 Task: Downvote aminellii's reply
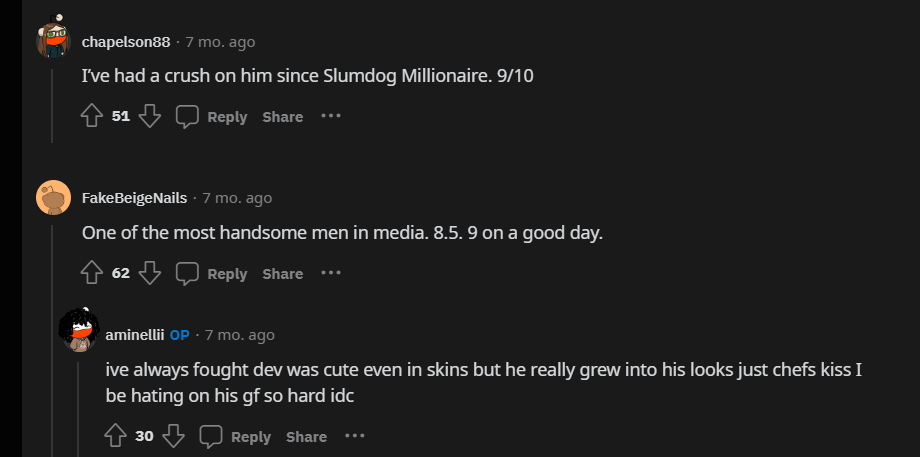point(174,436)
